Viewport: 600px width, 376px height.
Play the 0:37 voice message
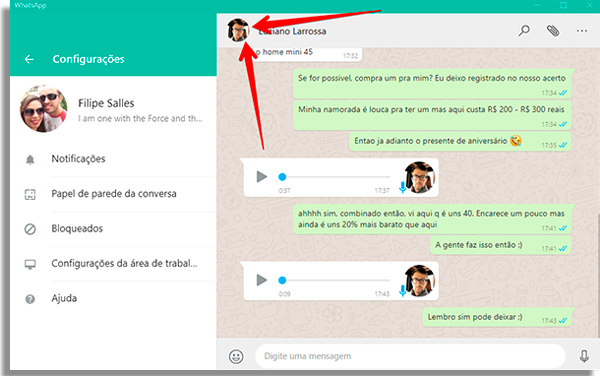pos(261,177)
